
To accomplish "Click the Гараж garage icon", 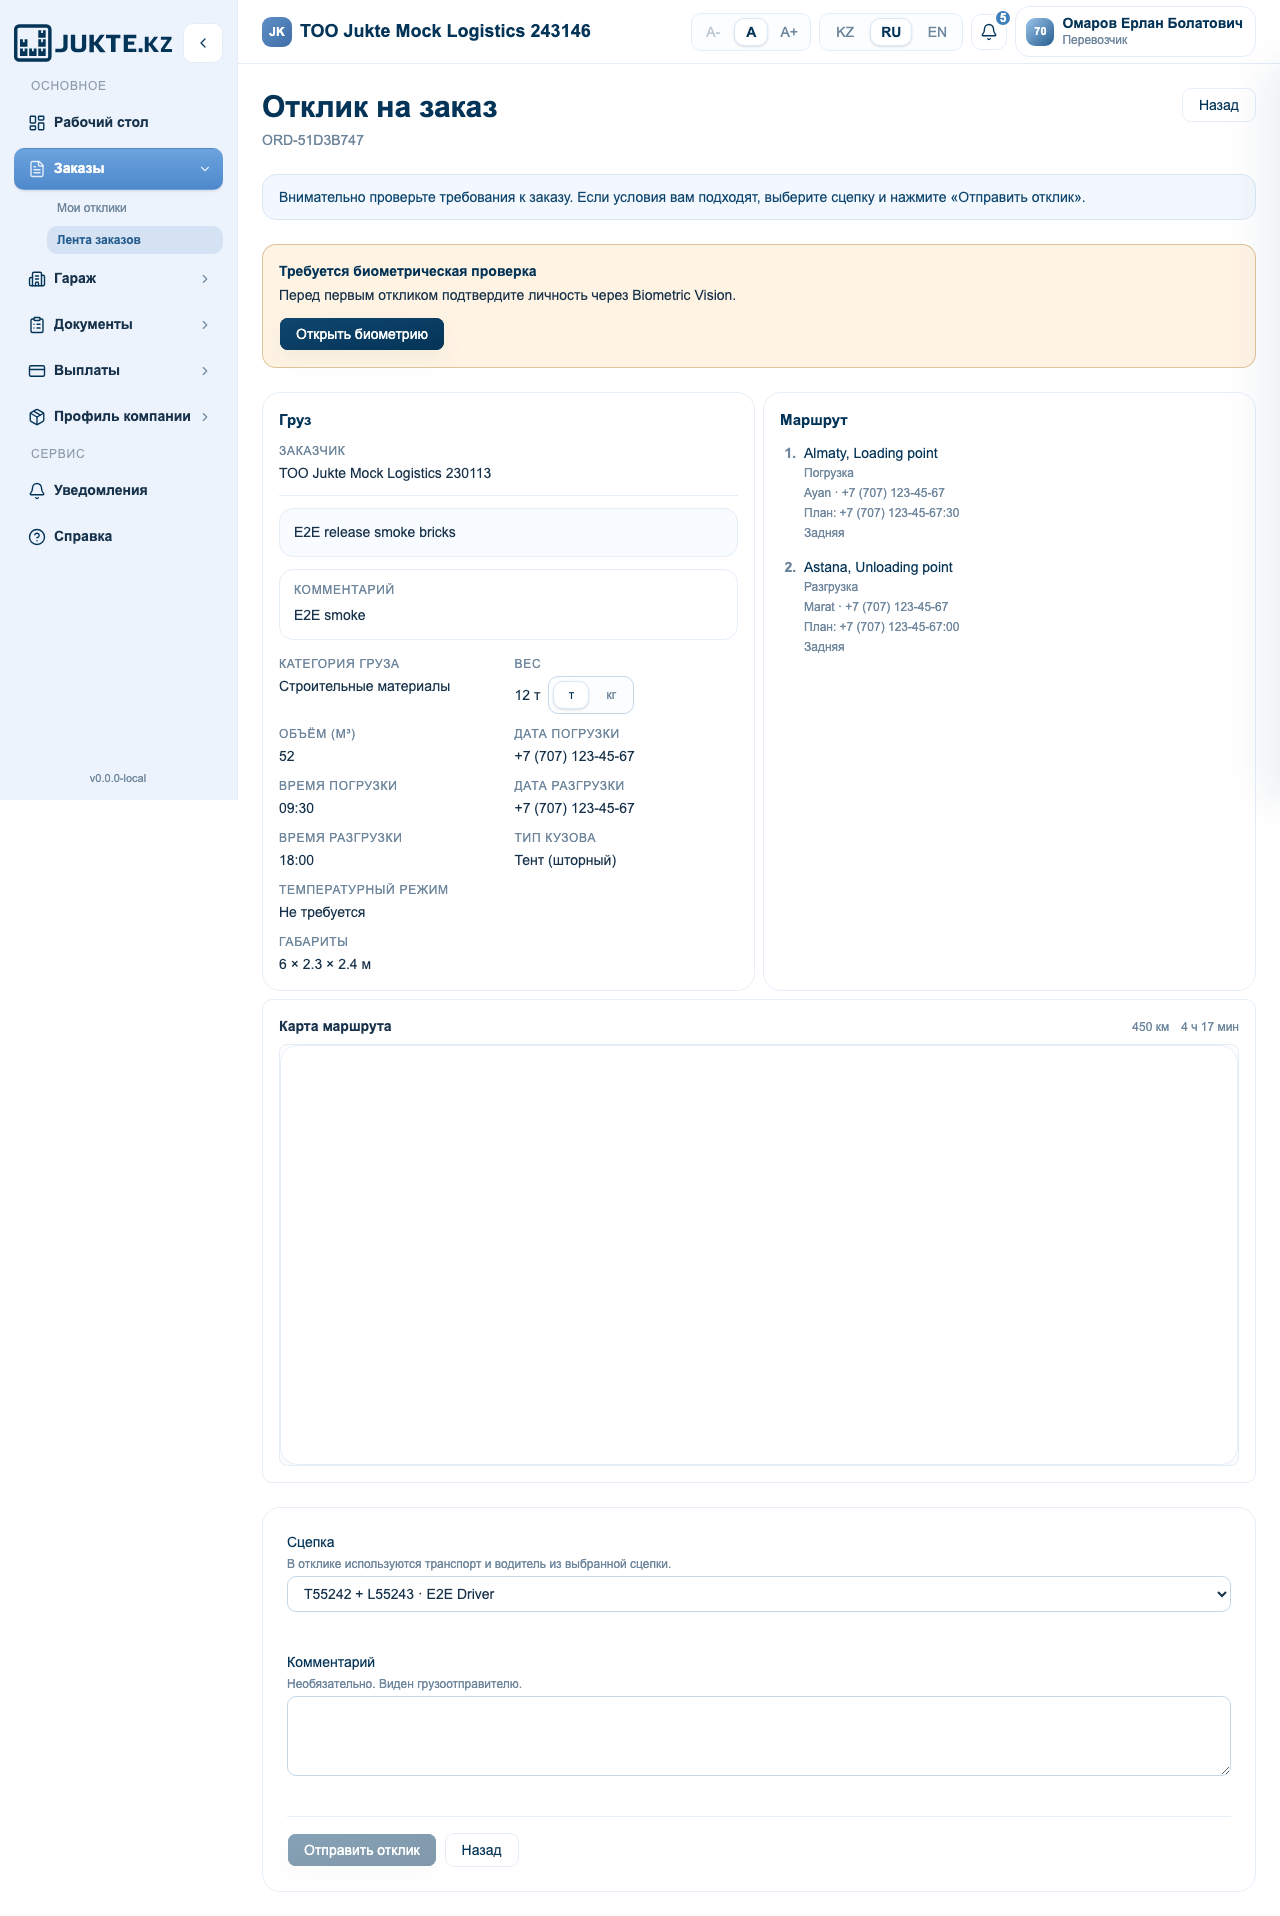I will tap(37, 278).
